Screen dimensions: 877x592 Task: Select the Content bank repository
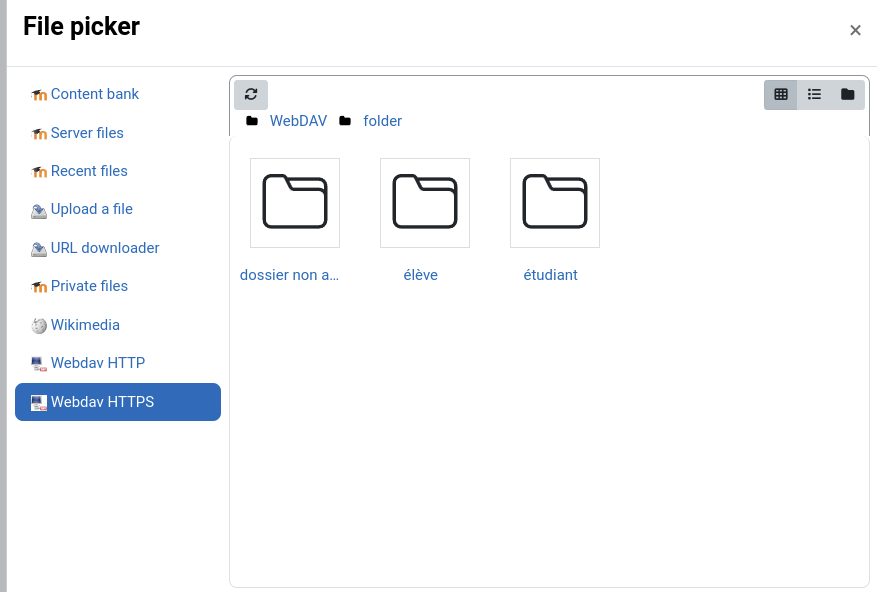coord(118,94)
